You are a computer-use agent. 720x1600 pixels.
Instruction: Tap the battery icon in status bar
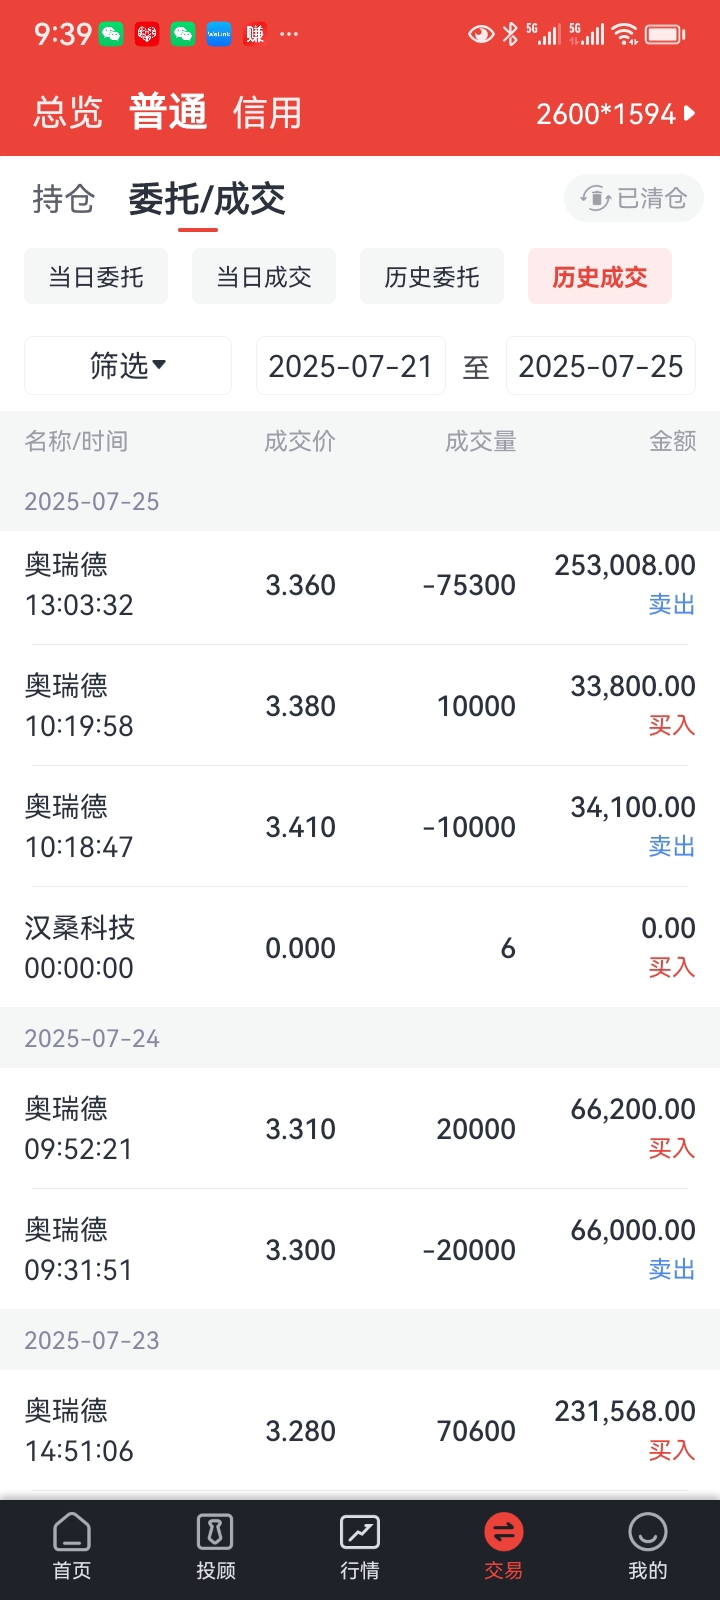[665, 35]
